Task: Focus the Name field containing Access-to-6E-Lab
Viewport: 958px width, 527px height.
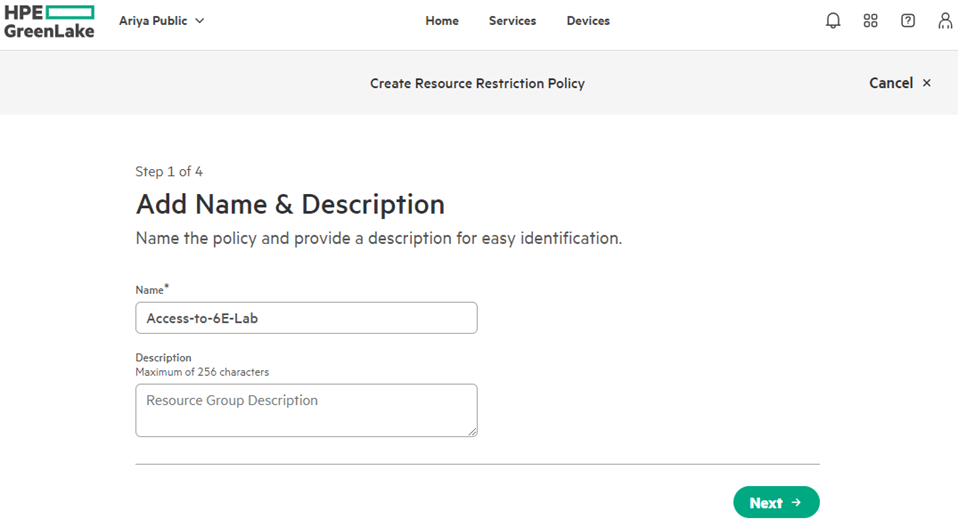Action: (x=306, y=318)
